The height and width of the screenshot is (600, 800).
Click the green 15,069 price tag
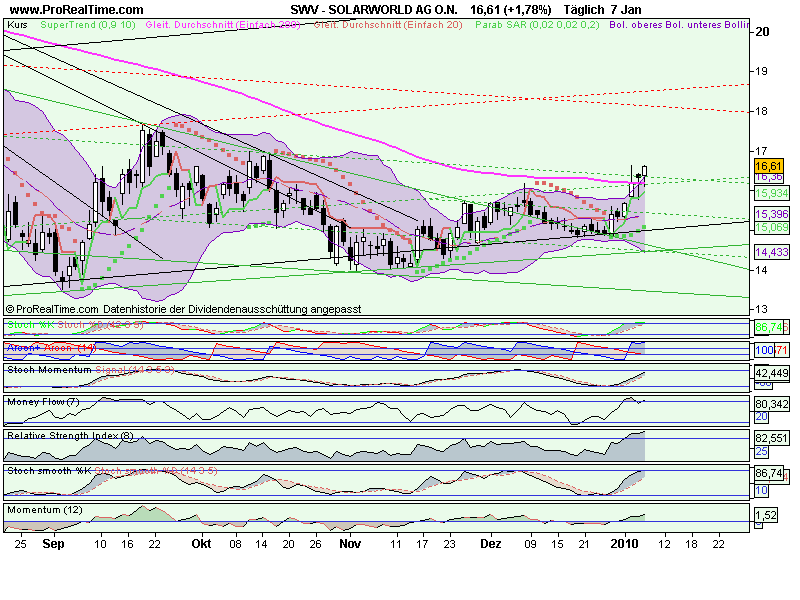tap(771, 227)
